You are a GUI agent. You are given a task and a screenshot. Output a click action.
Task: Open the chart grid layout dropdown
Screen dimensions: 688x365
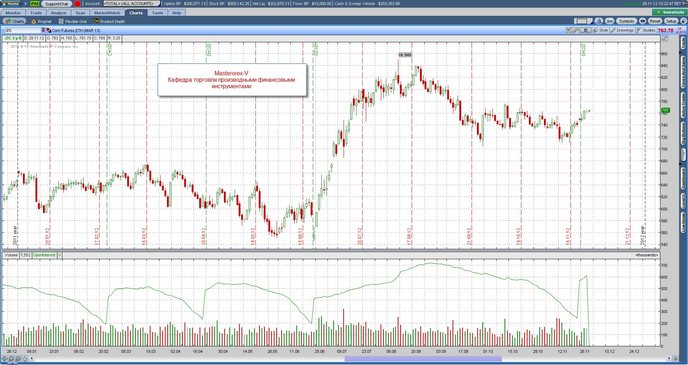(583, 21)
